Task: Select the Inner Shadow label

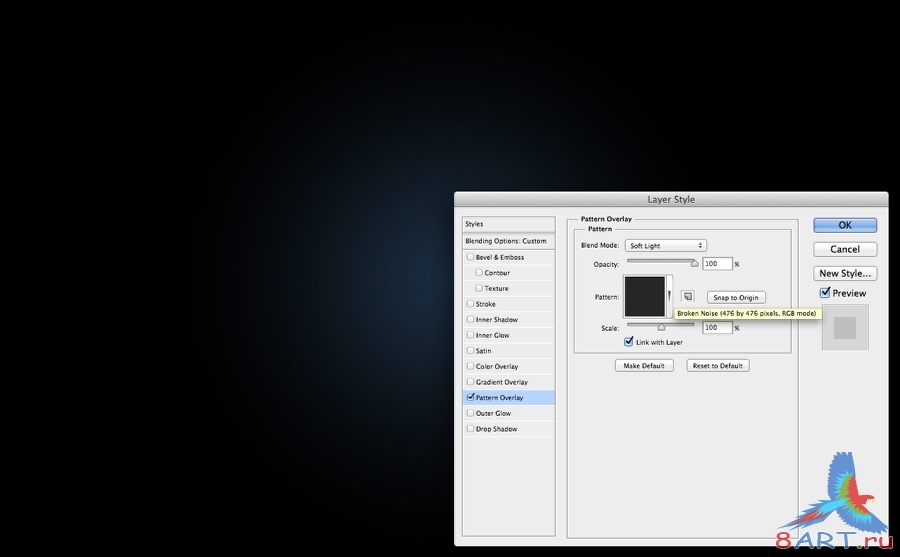Action: point(496,319)
